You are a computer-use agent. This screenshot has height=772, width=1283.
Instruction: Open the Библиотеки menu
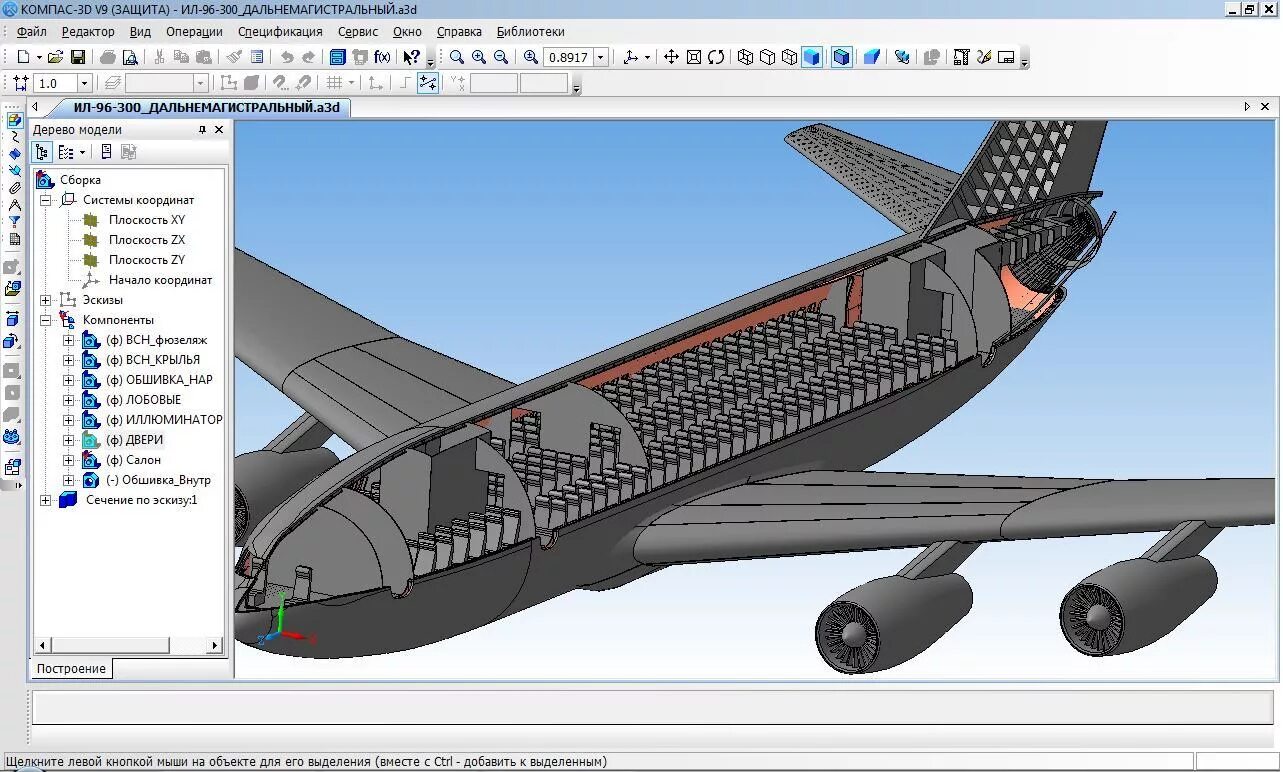point(531,31)
